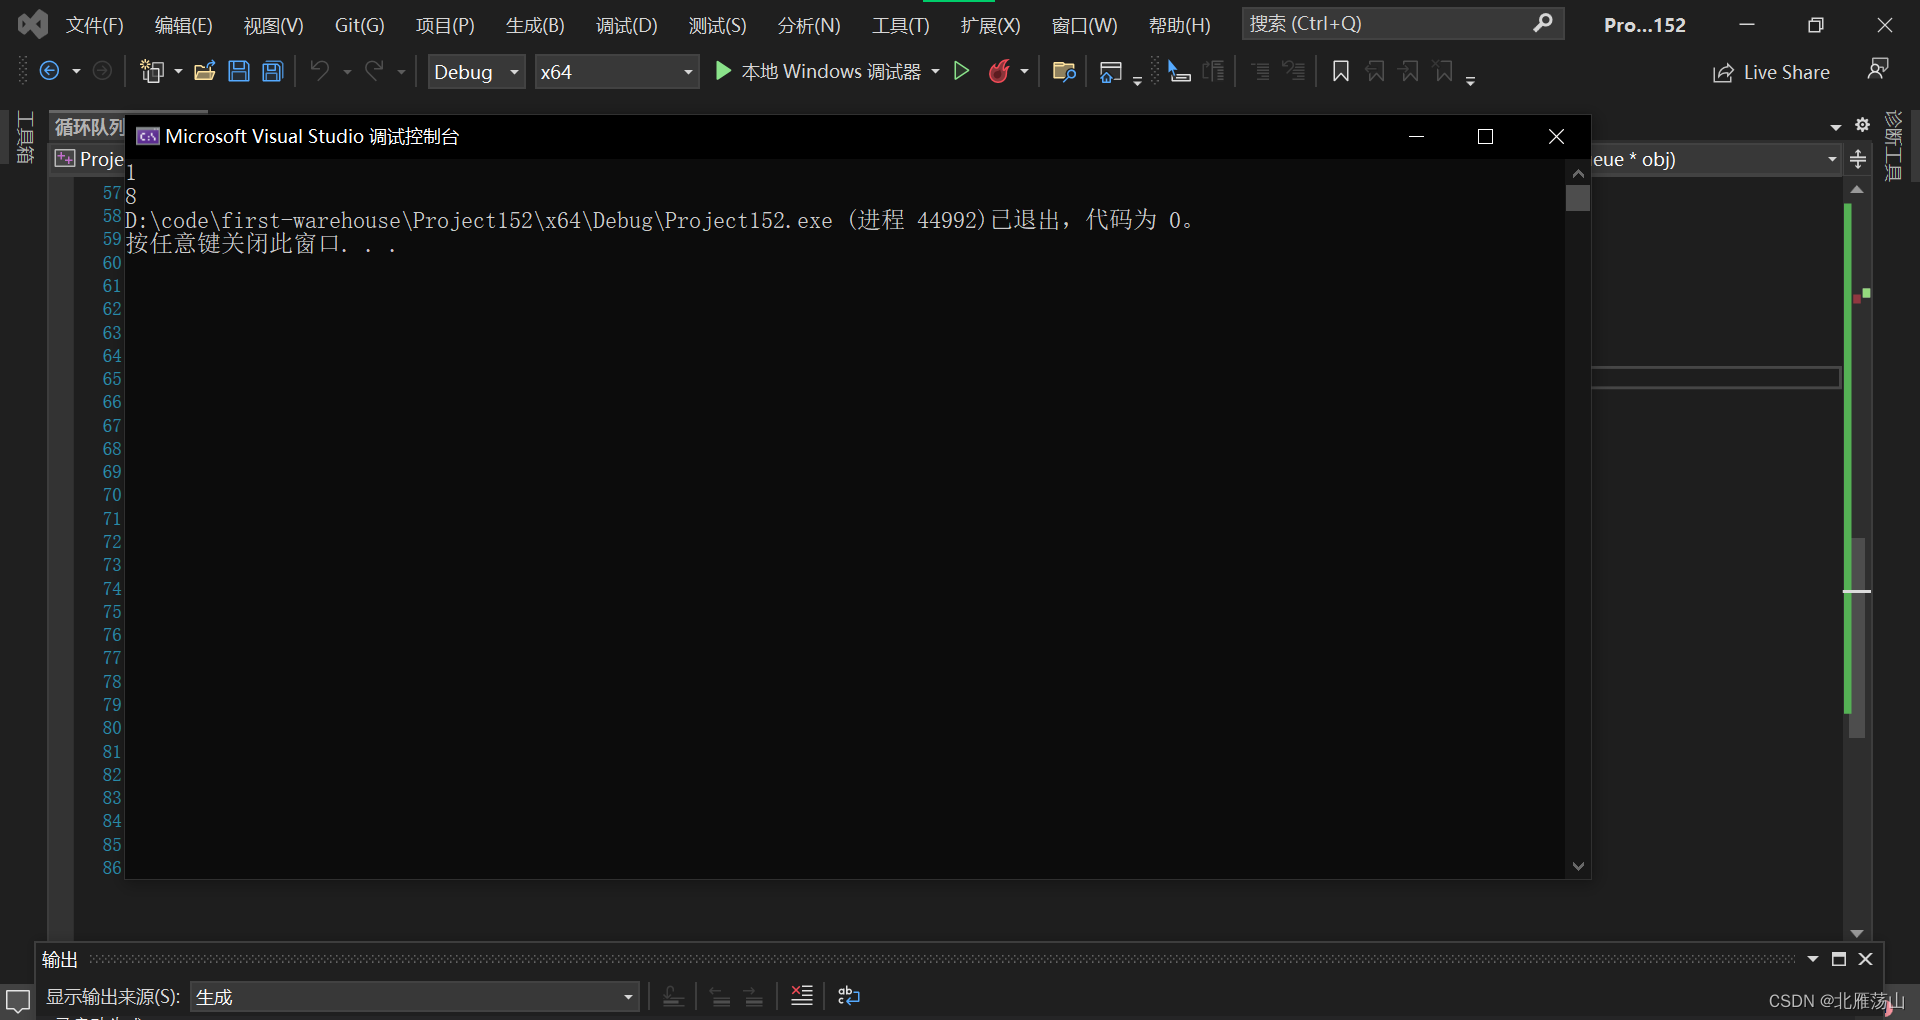1920x1020 pixels.
Task: Click the split editor icon
Action: (x=1858, y=159)
